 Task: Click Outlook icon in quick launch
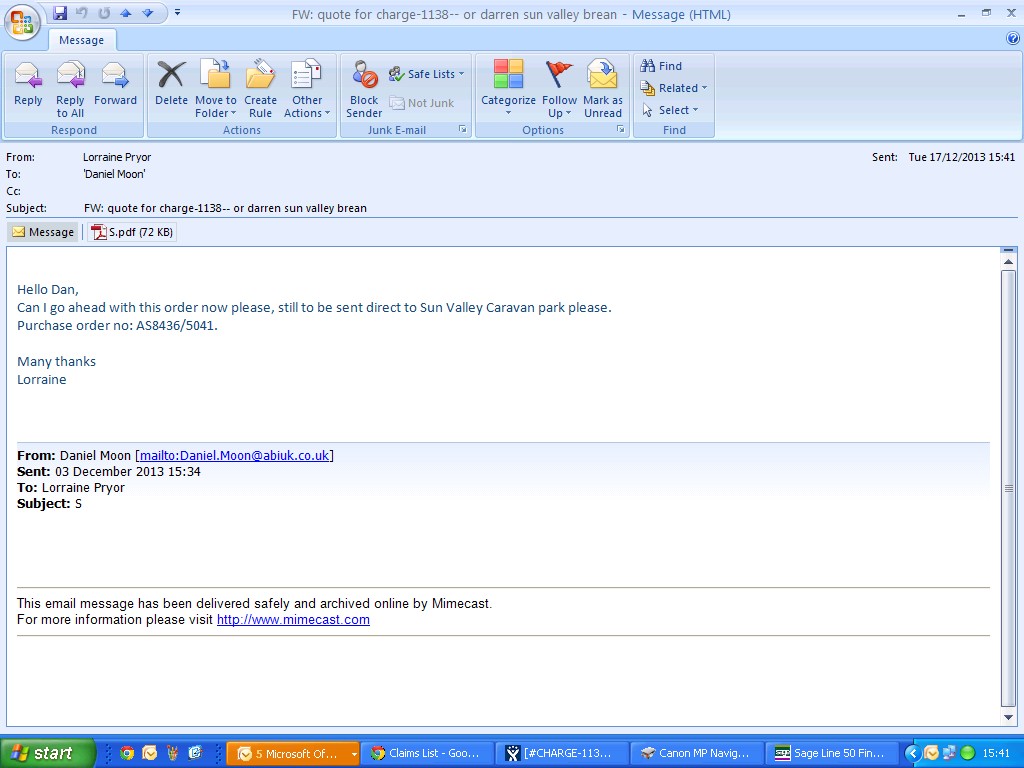150,753
